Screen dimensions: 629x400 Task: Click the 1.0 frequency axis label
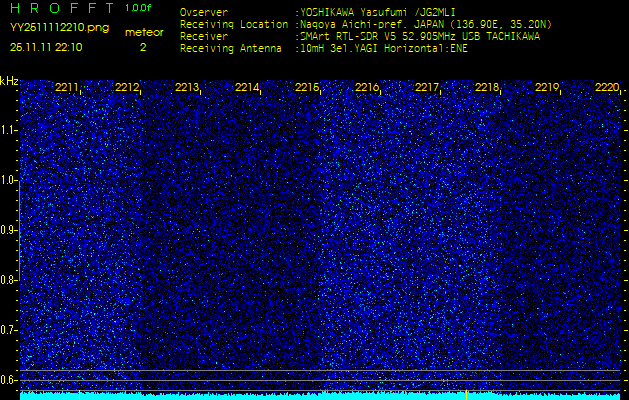pos(9,180)
